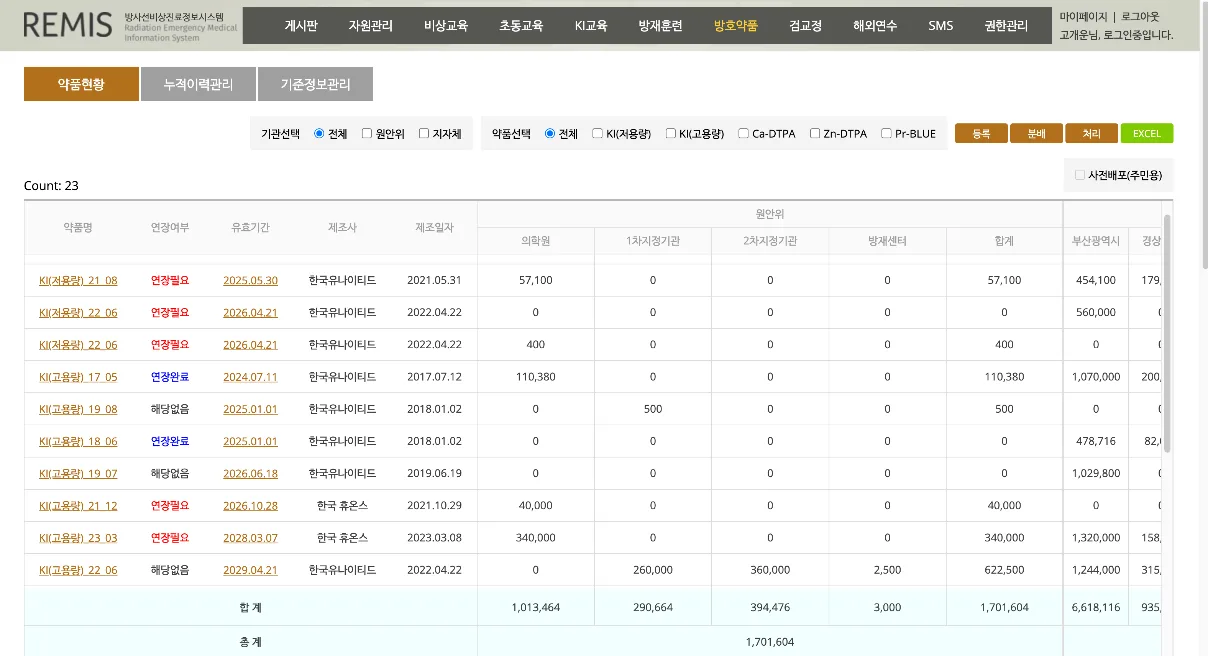Viewport: 1208px width, 656px height.
Task: Open drug KI(고용량)_17_05
Action: point(78,377)
